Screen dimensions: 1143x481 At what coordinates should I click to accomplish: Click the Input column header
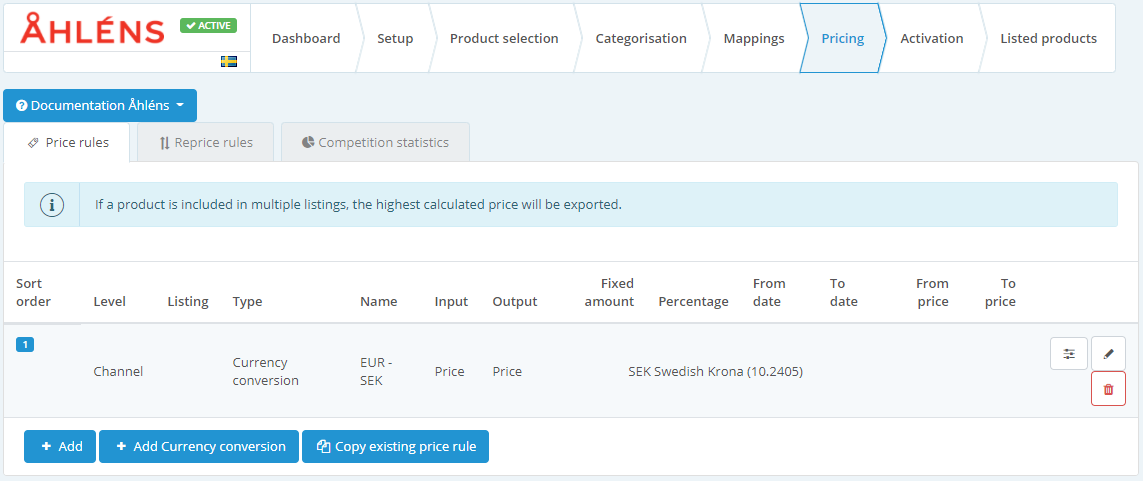[451, 301]
